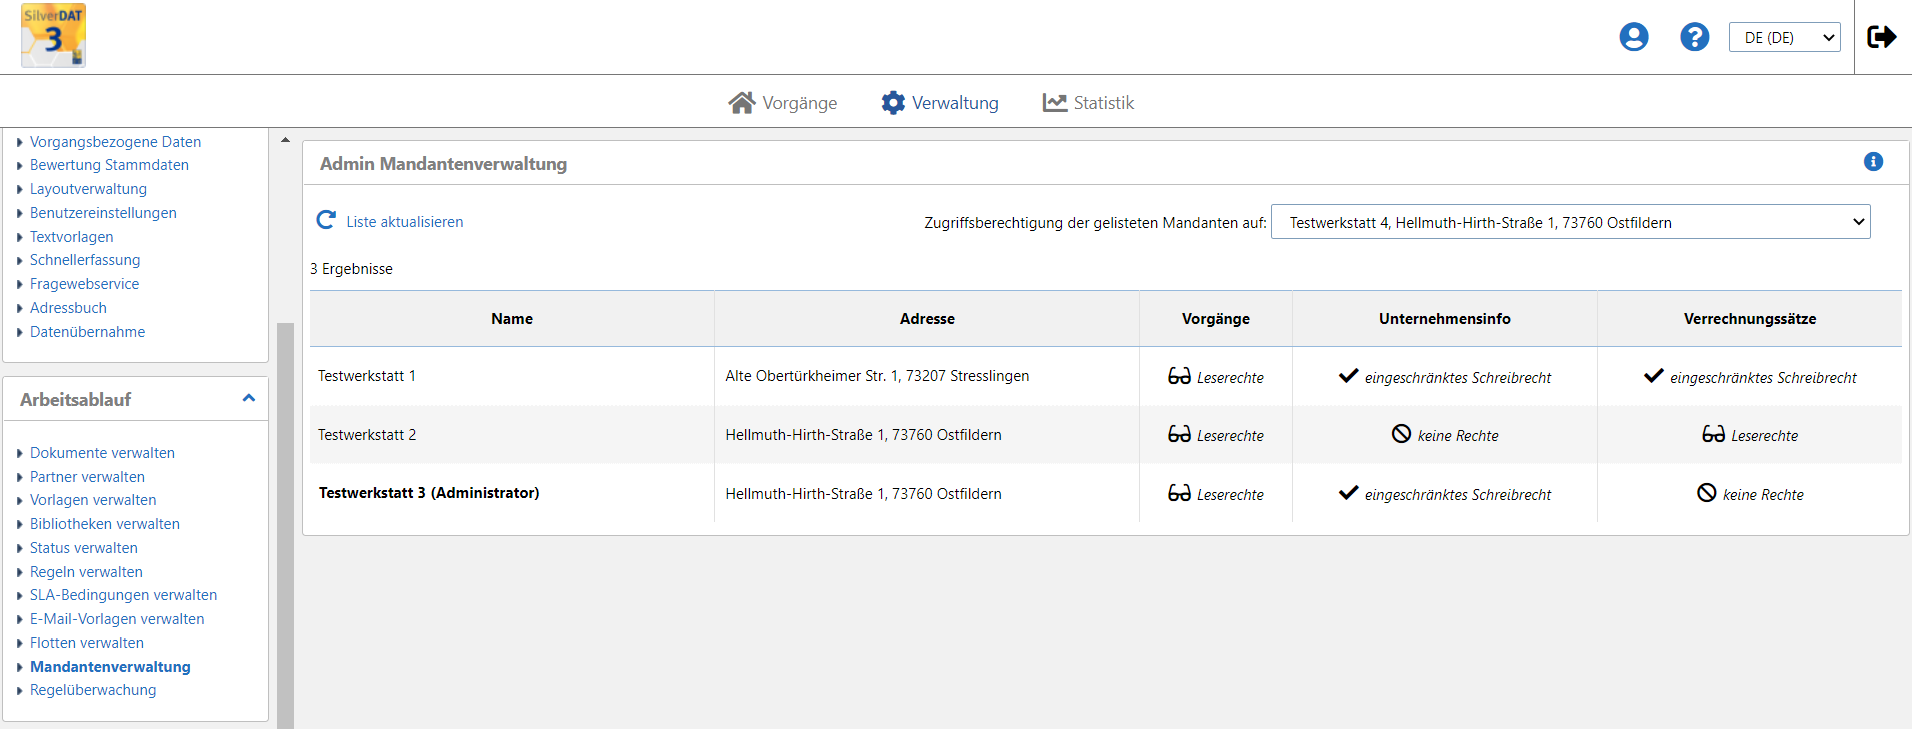Viewport: 1912px width, 729px height.
Task: Open SLA-Bedingungen verwalten link
Action: [123, 595]
